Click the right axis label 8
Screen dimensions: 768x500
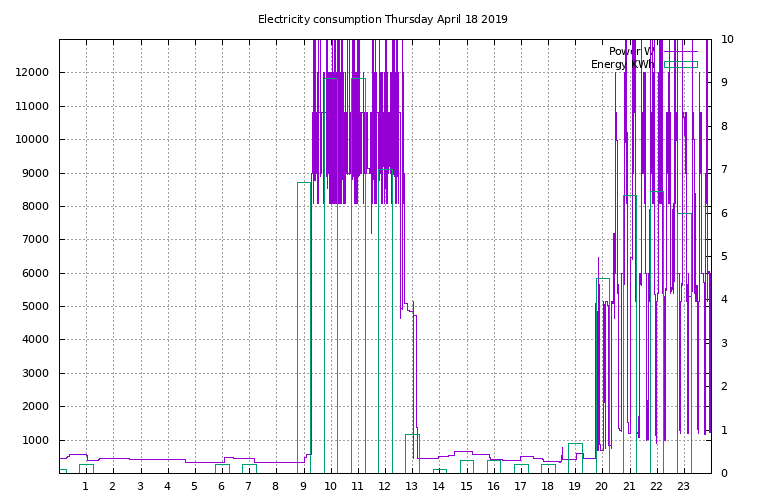pyautogui.click(x=724, y=126)
